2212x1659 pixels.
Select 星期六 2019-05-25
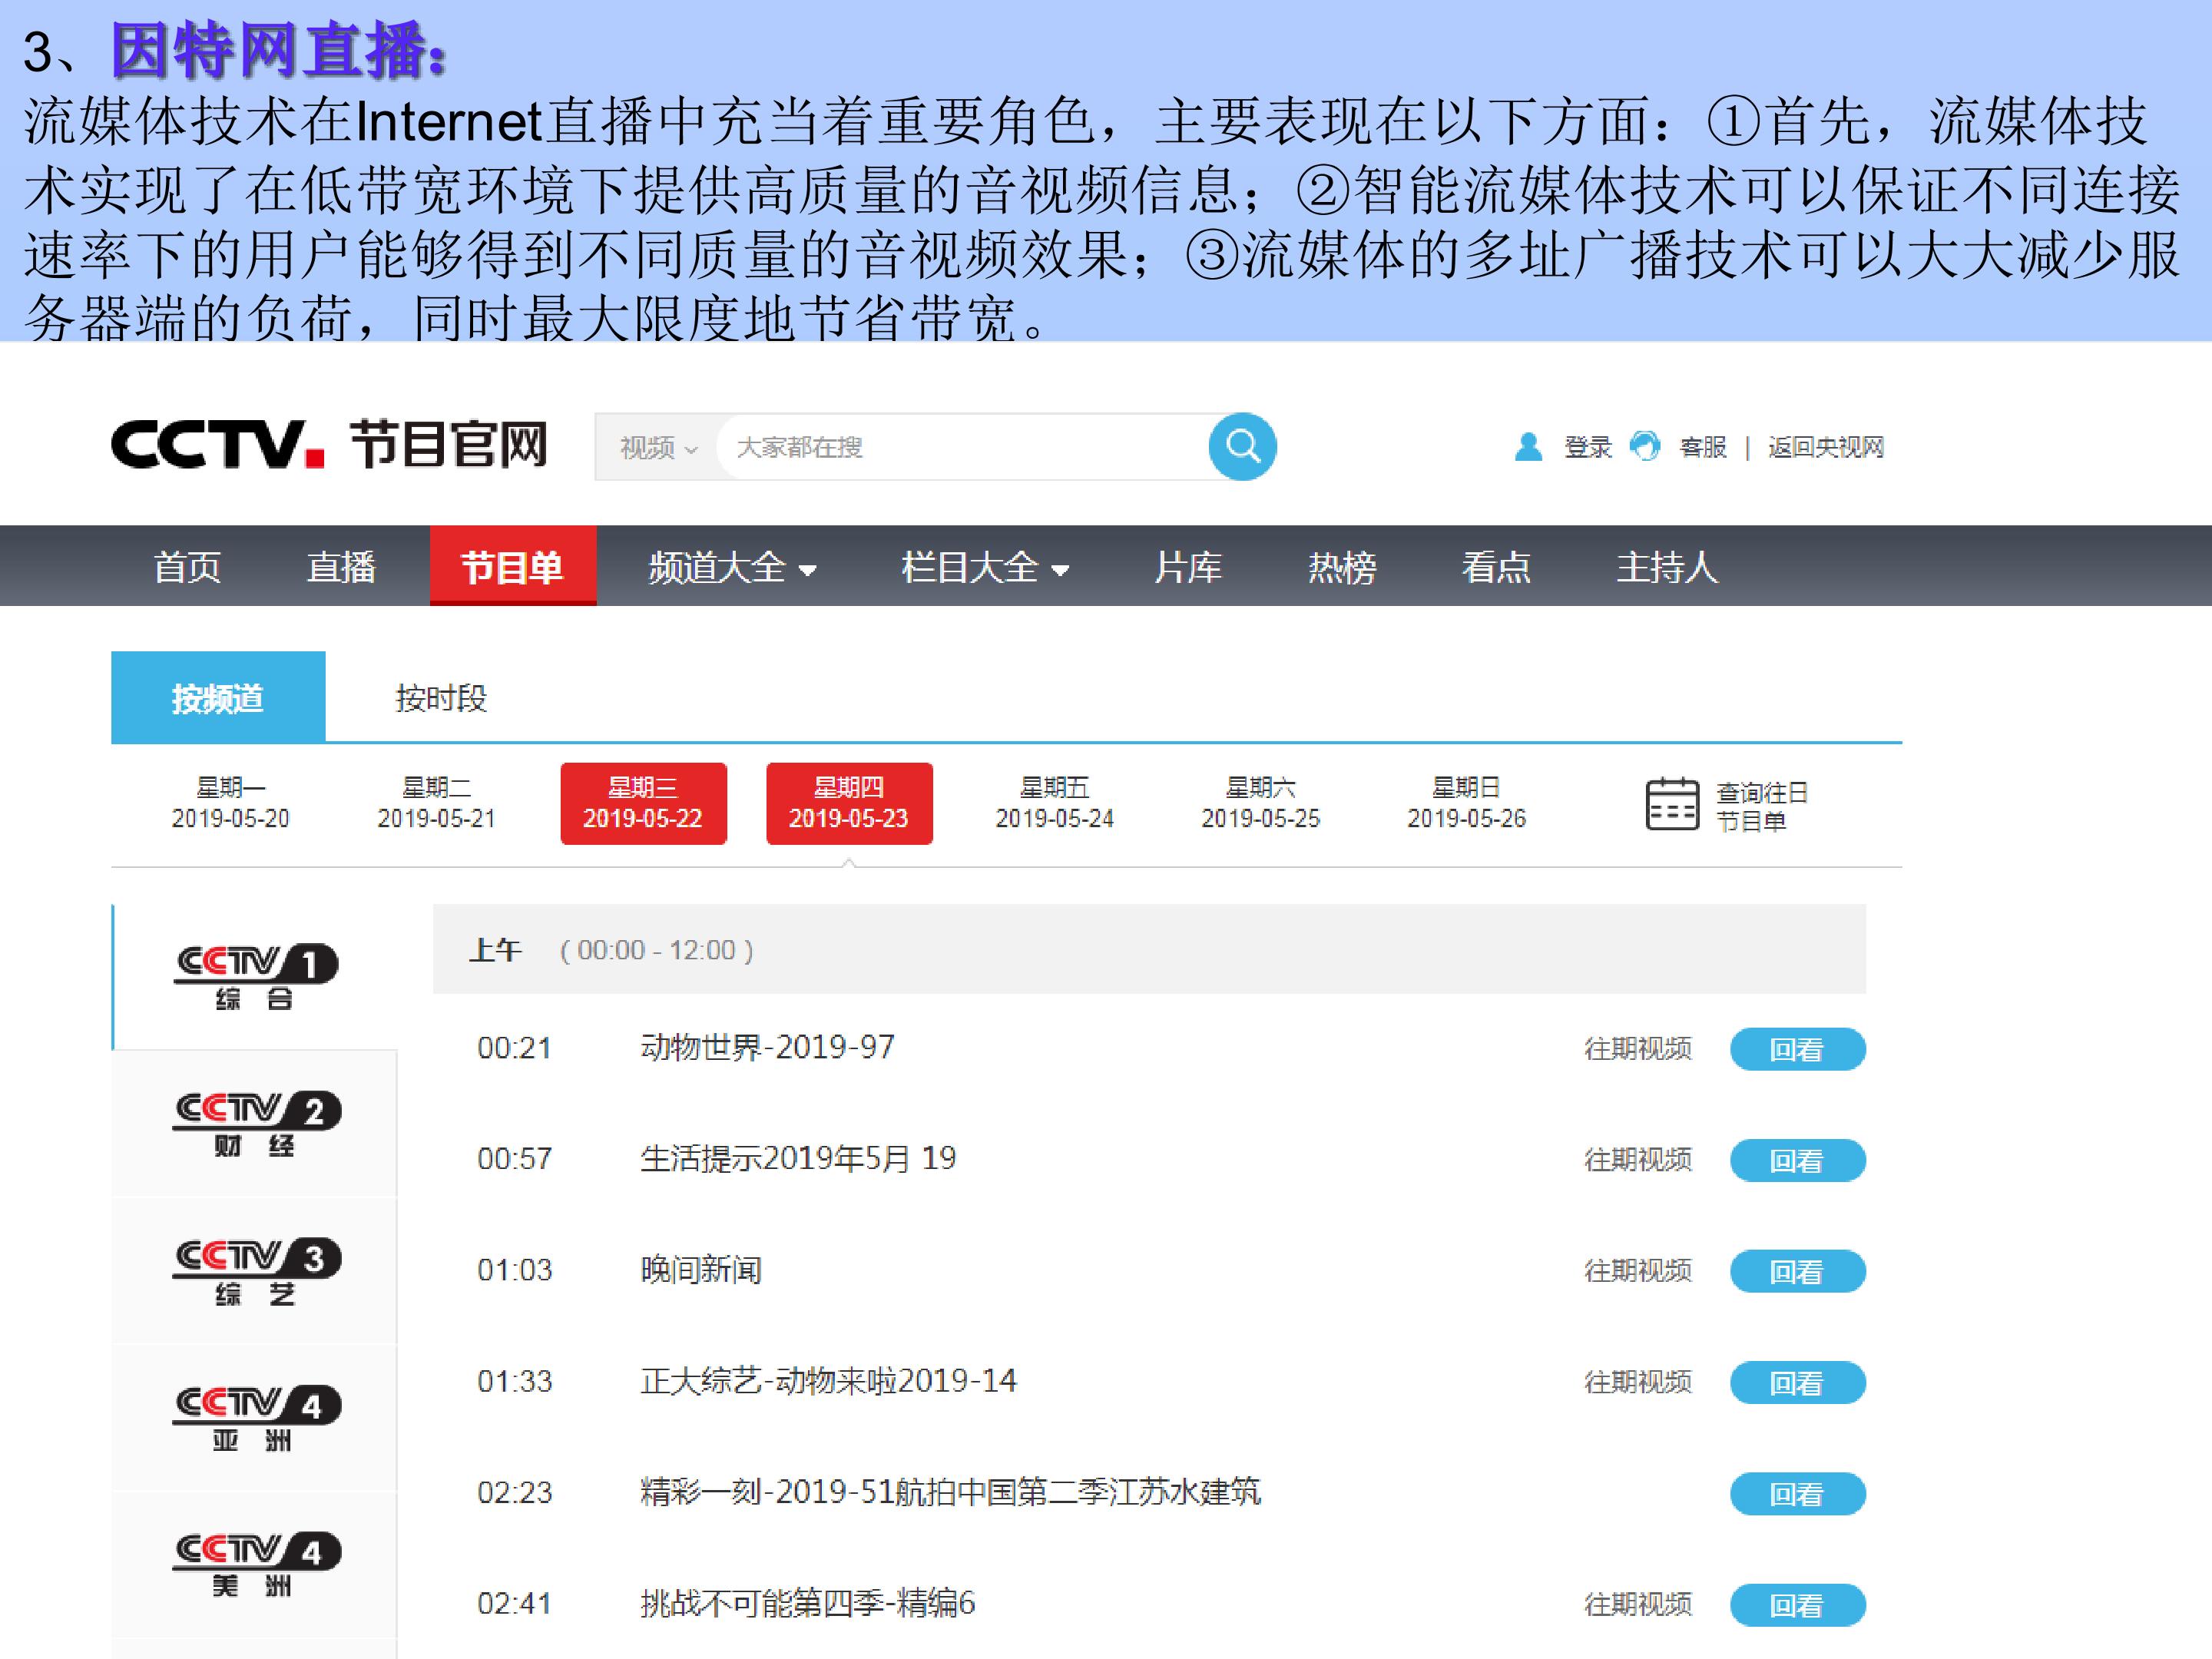pos(1260,803)
